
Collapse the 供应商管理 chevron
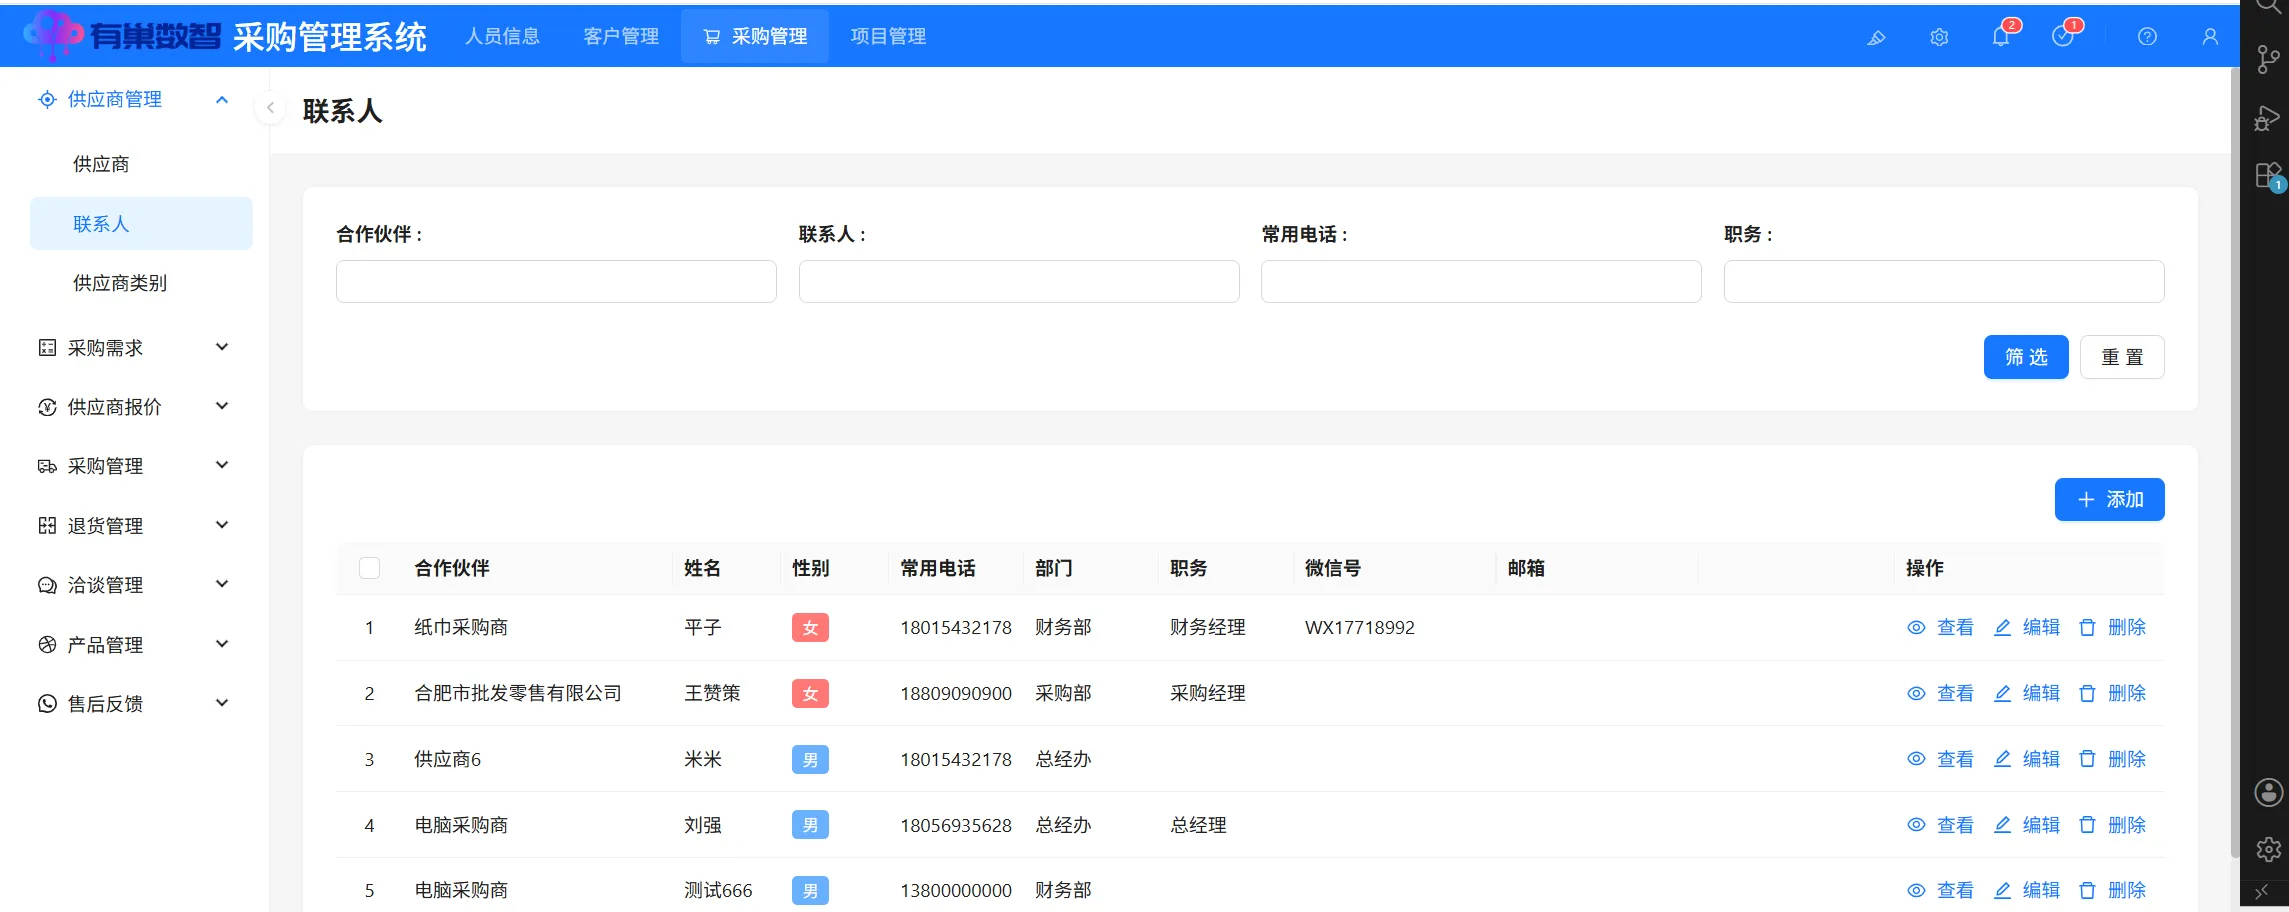(222, 99)
